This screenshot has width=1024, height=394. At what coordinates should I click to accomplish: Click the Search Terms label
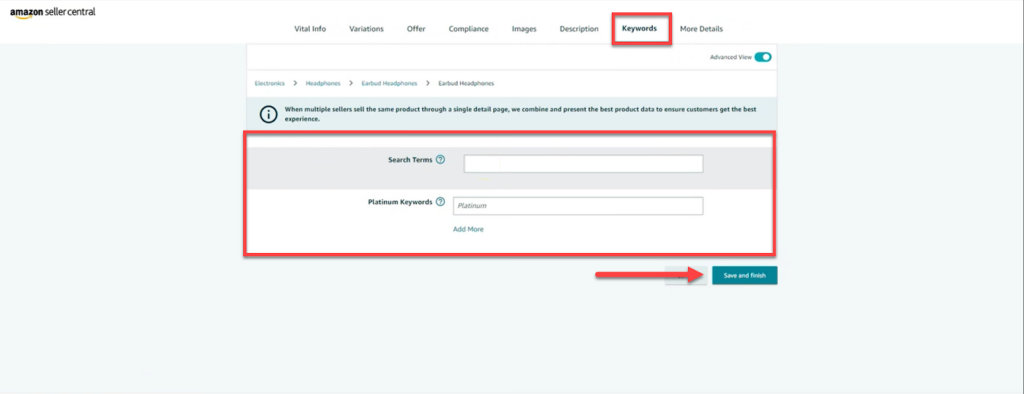410,159
